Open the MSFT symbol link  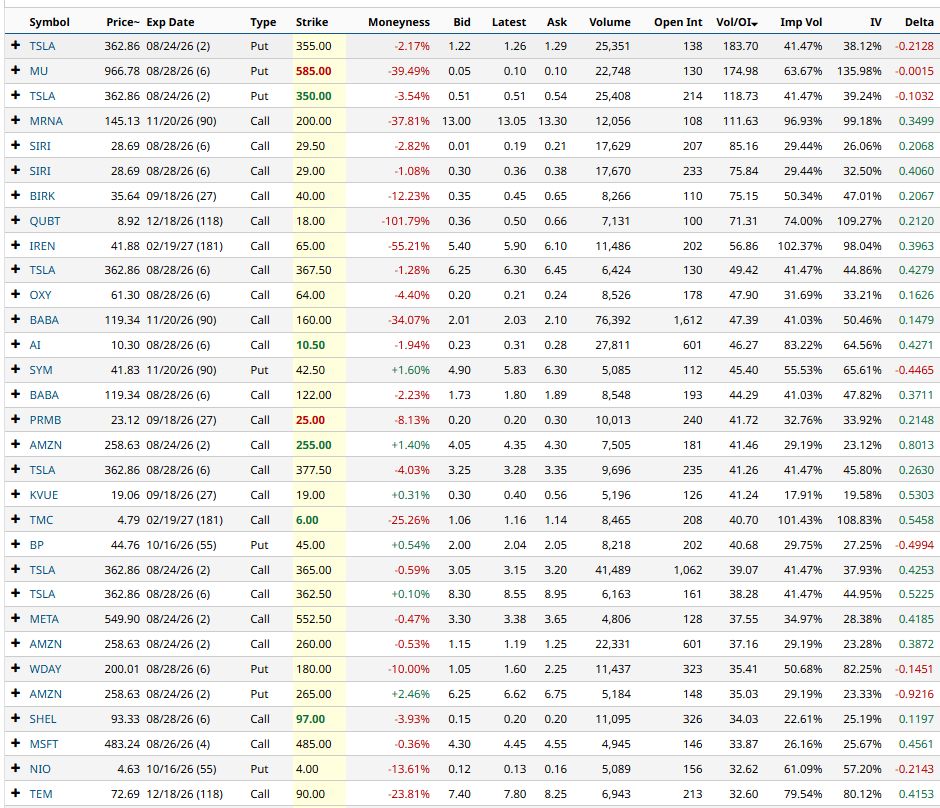pos(44,744)
